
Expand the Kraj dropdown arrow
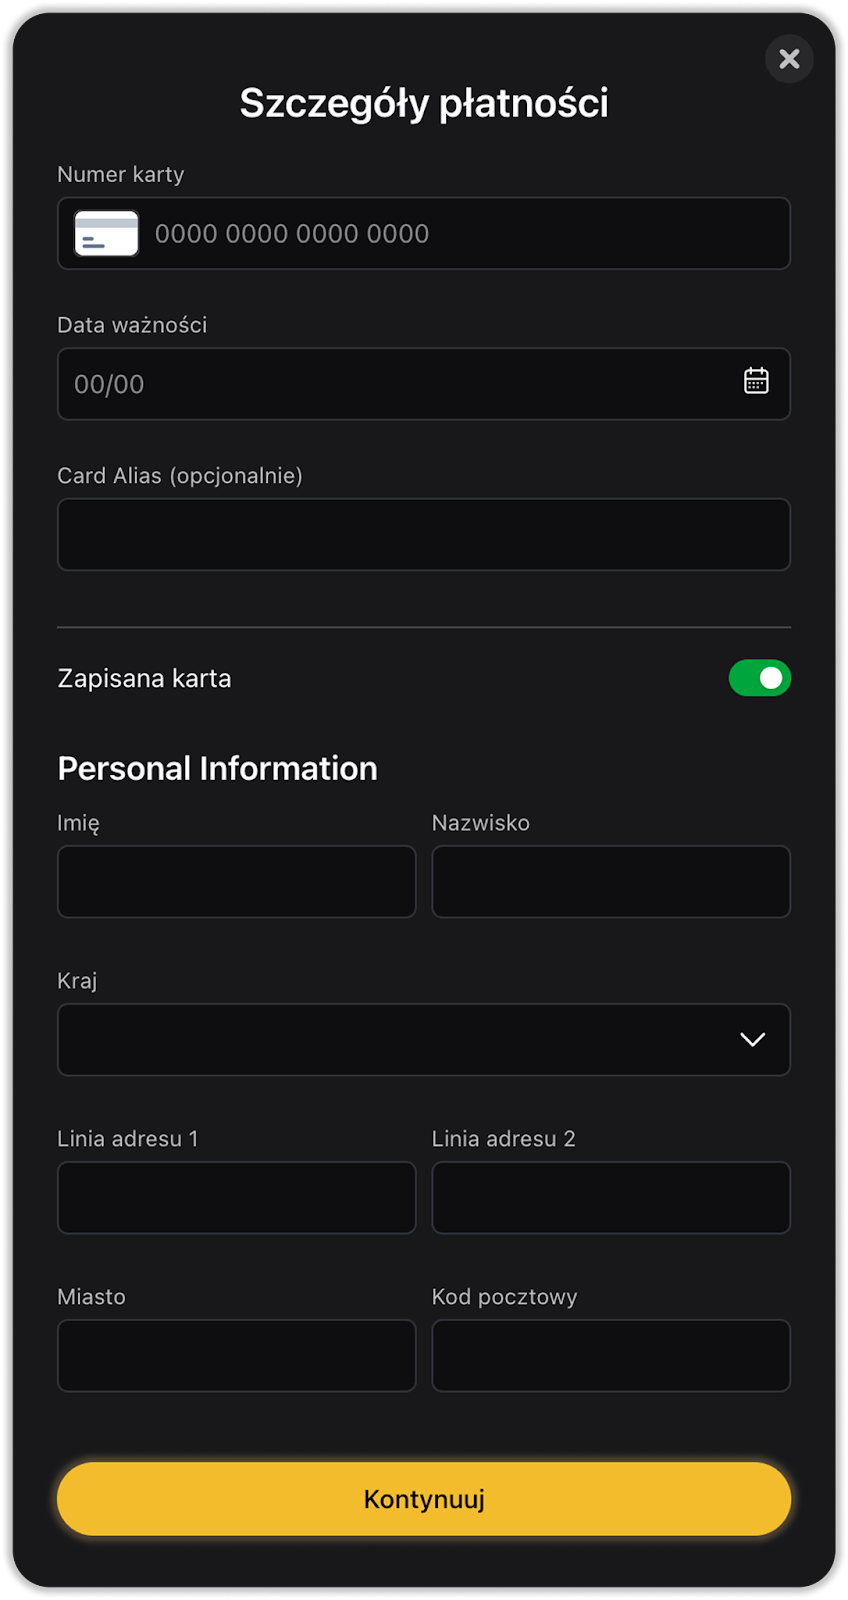pos(752,1040)
